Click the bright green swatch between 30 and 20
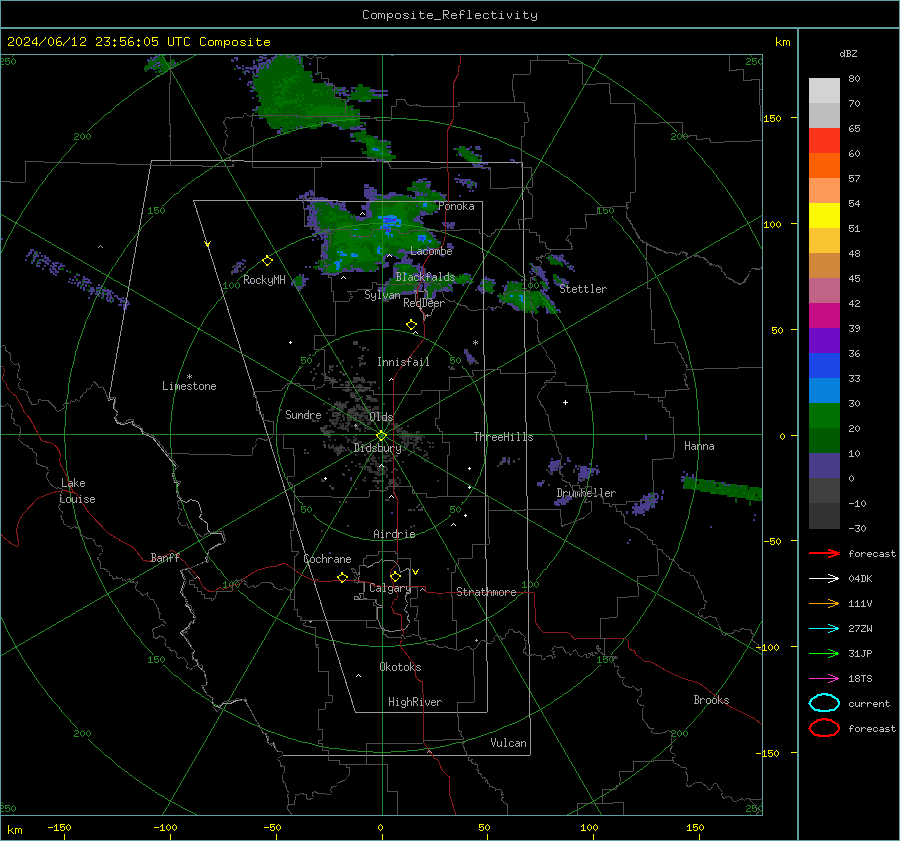The height and width of the screenshot is (841, 900). (x=824, y=416)
